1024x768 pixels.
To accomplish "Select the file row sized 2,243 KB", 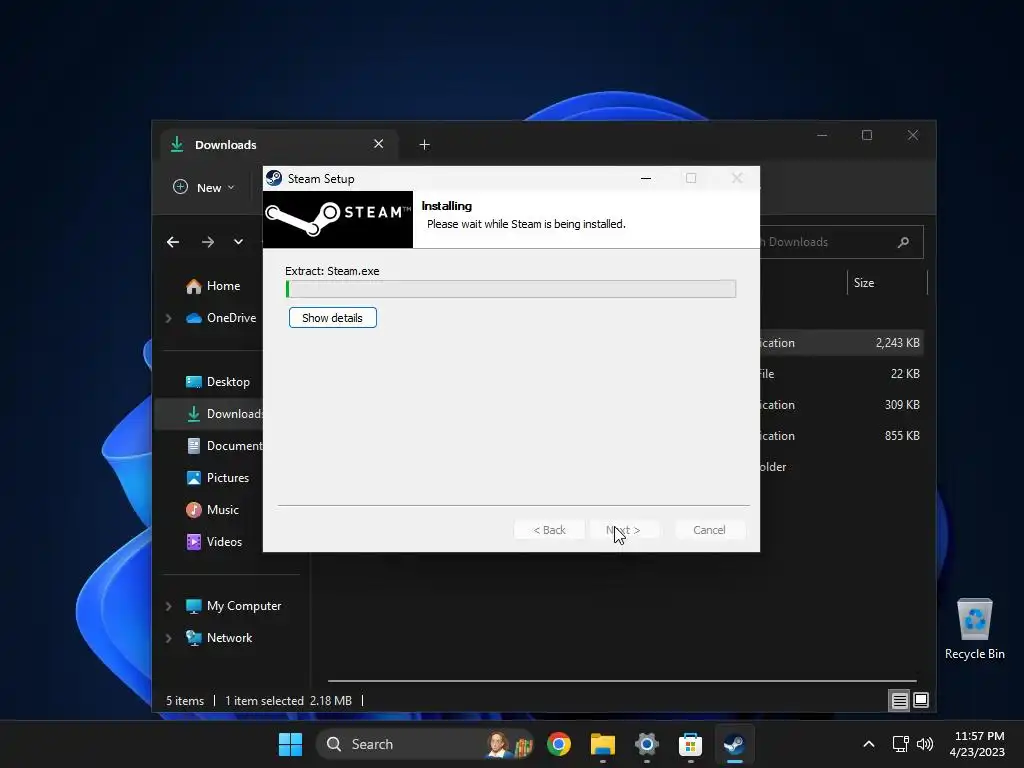I will tap(842, 343).
